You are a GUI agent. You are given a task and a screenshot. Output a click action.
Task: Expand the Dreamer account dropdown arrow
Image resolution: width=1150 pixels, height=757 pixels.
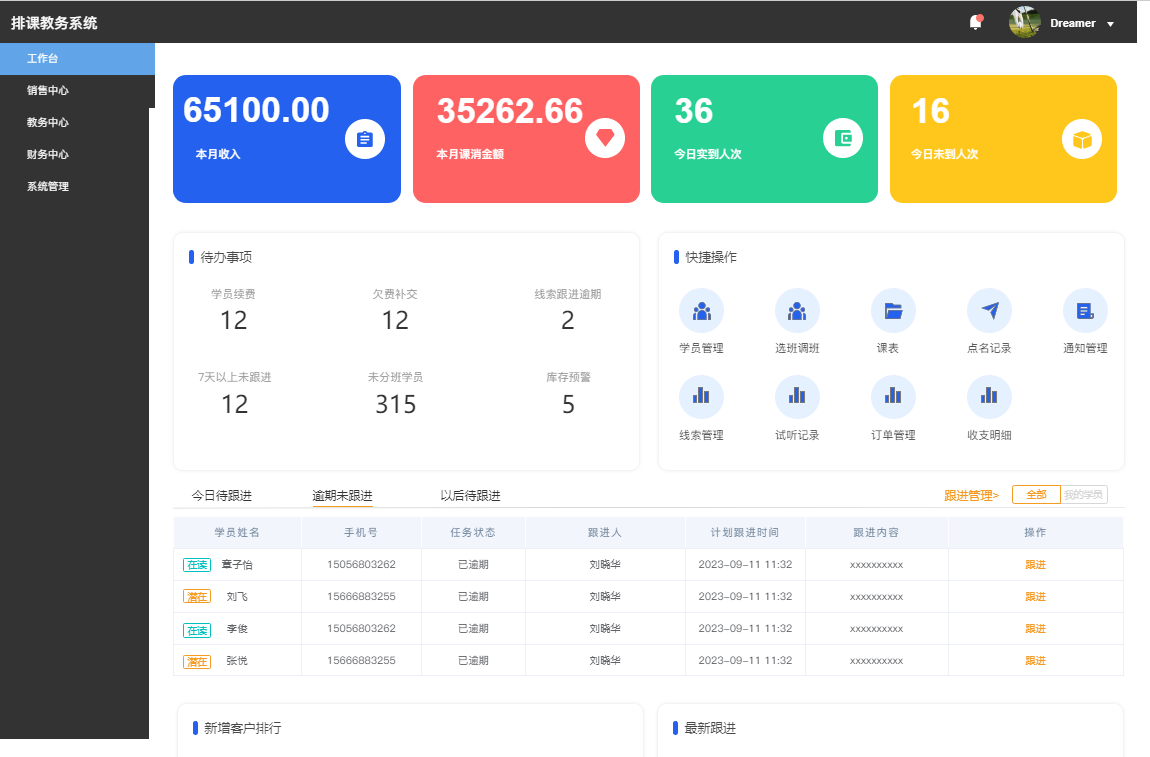click(1110, 24)
